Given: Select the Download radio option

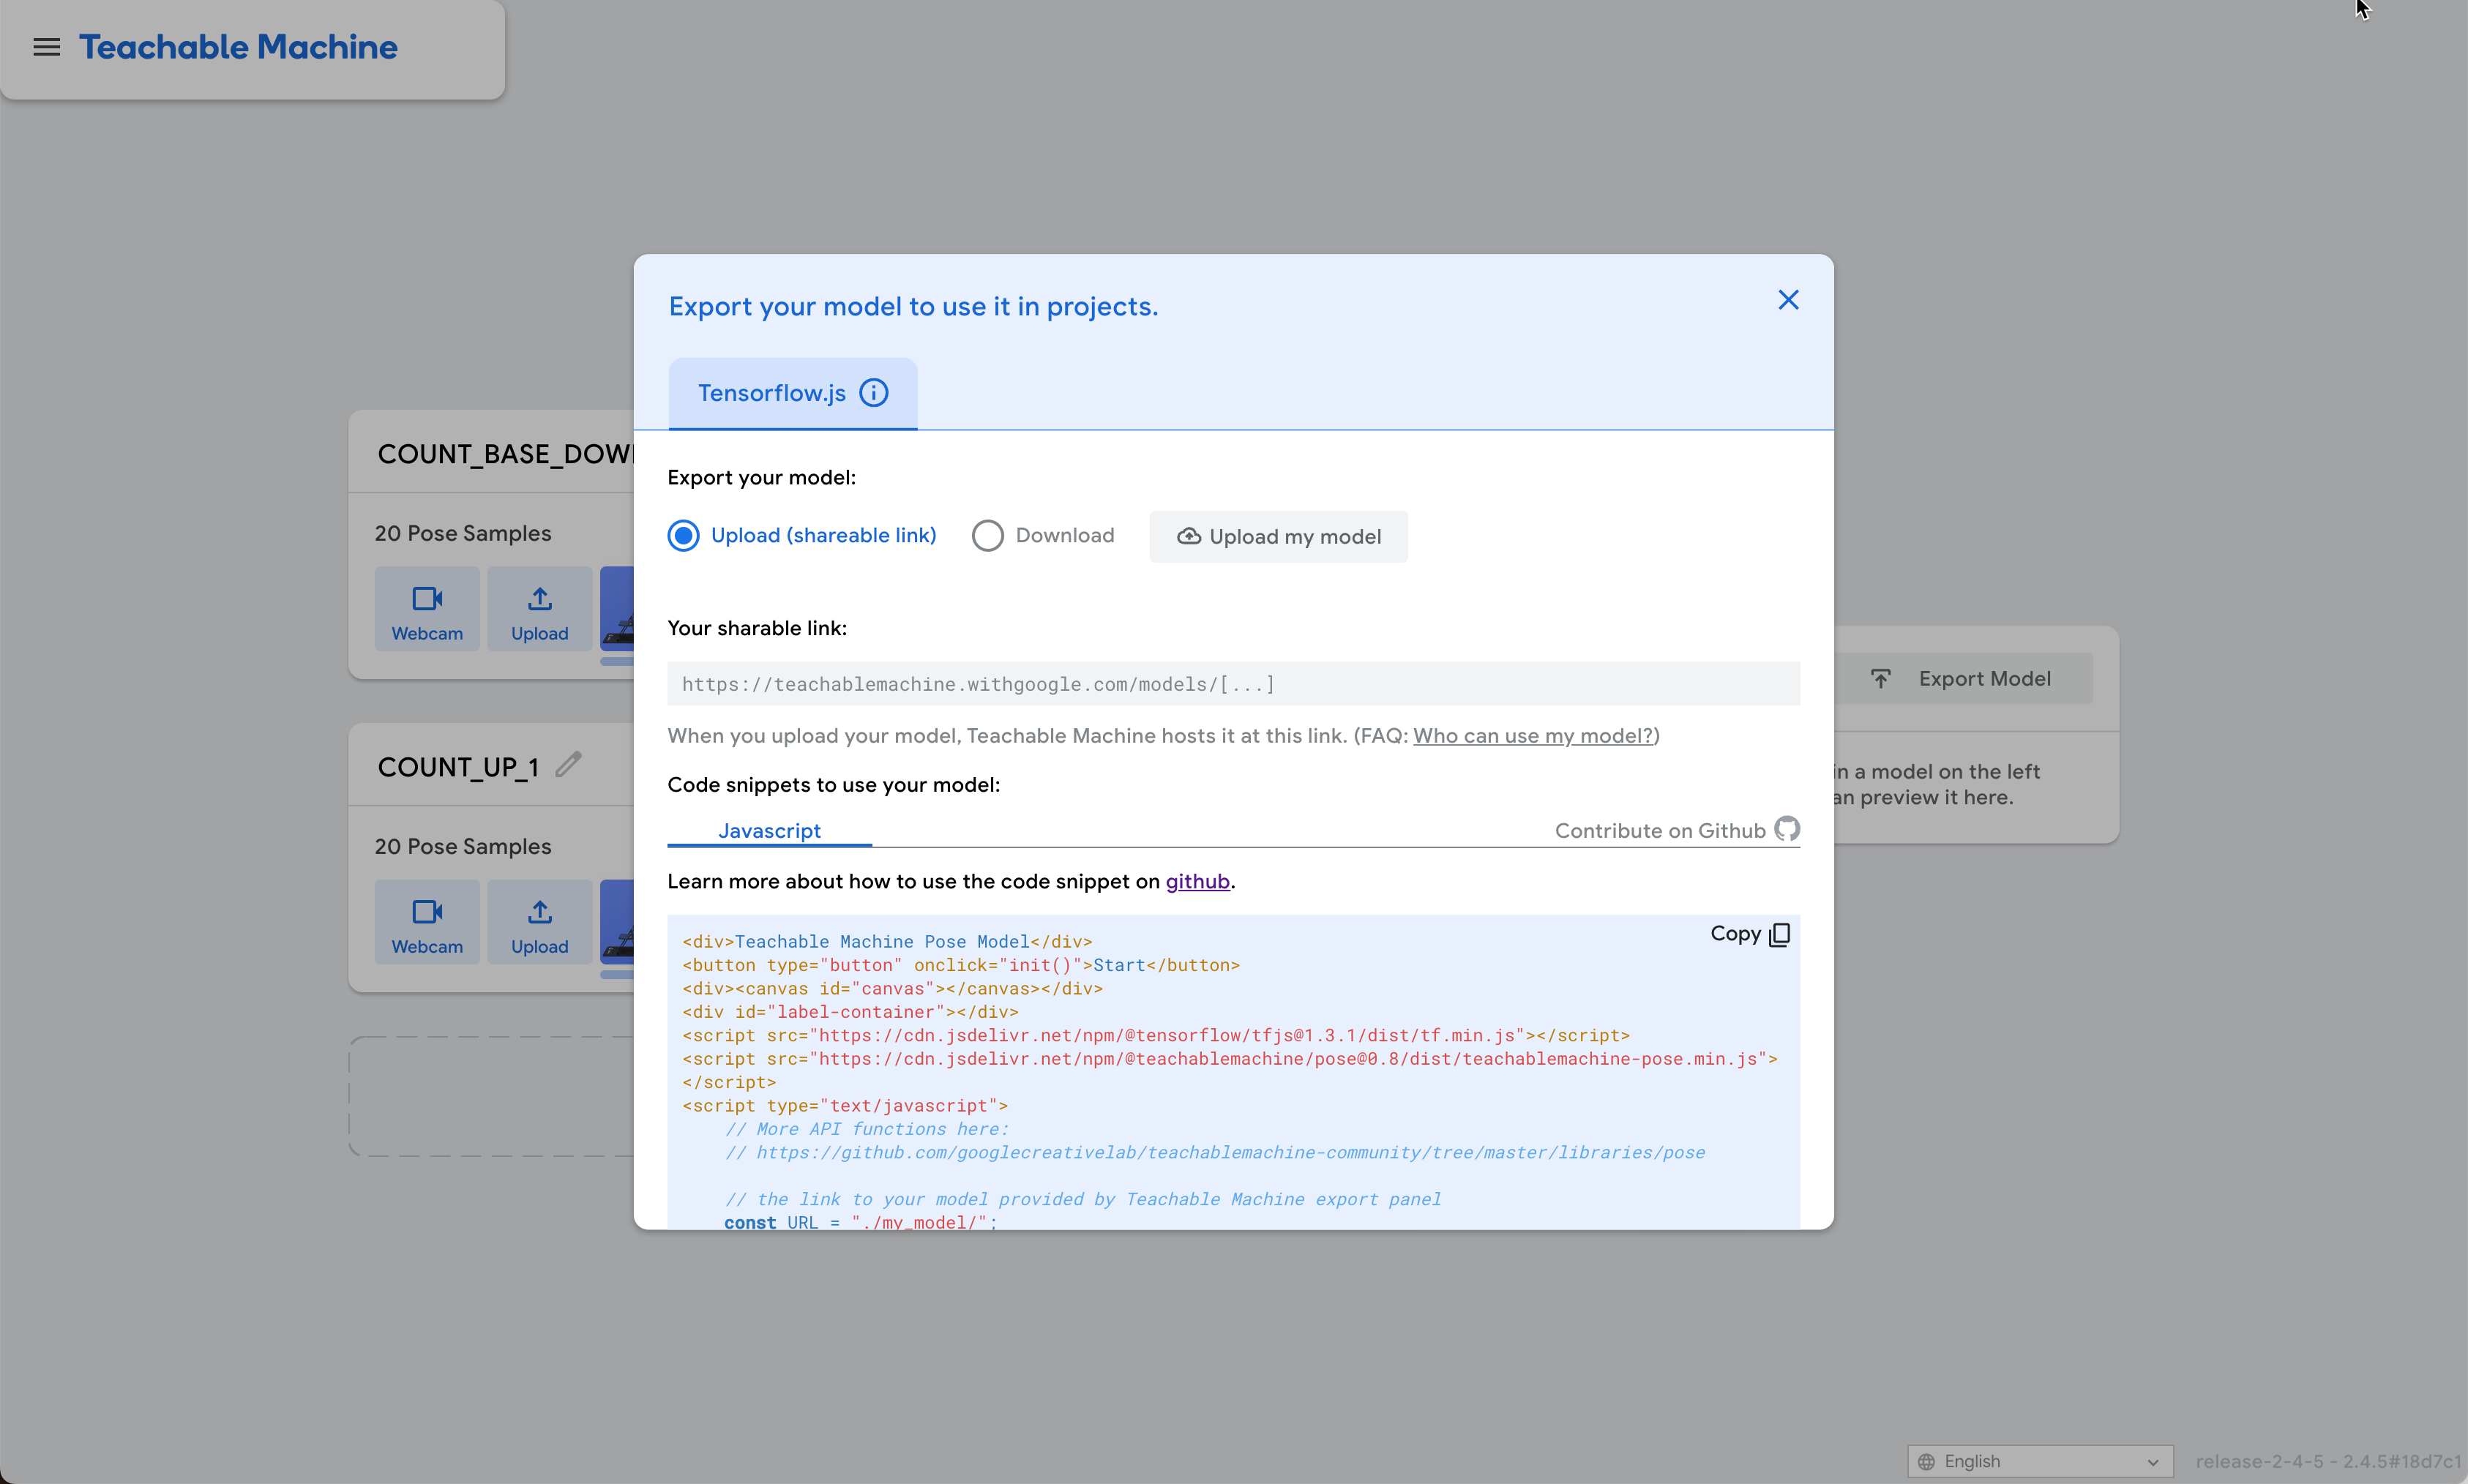Looking at the screenshot, I should pos(987,536).
